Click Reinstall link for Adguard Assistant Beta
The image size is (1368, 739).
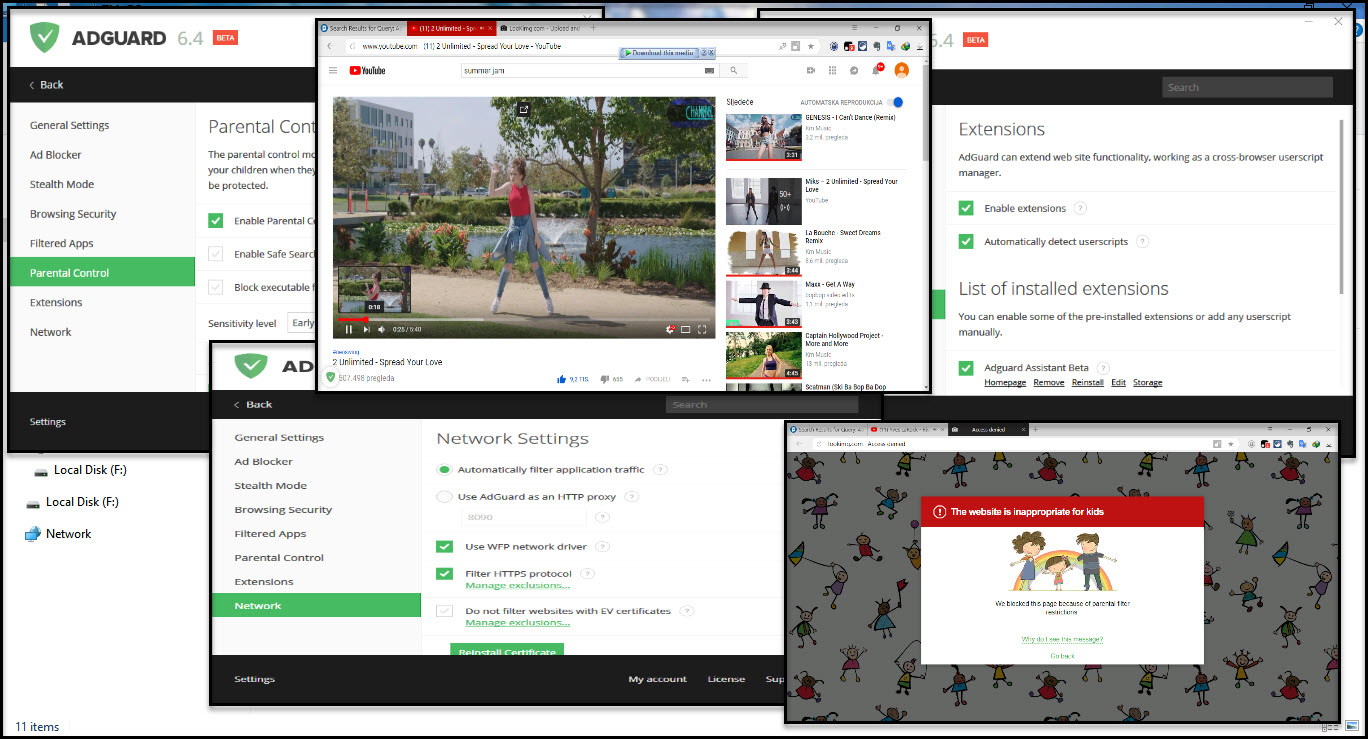tap(1087, 383)
